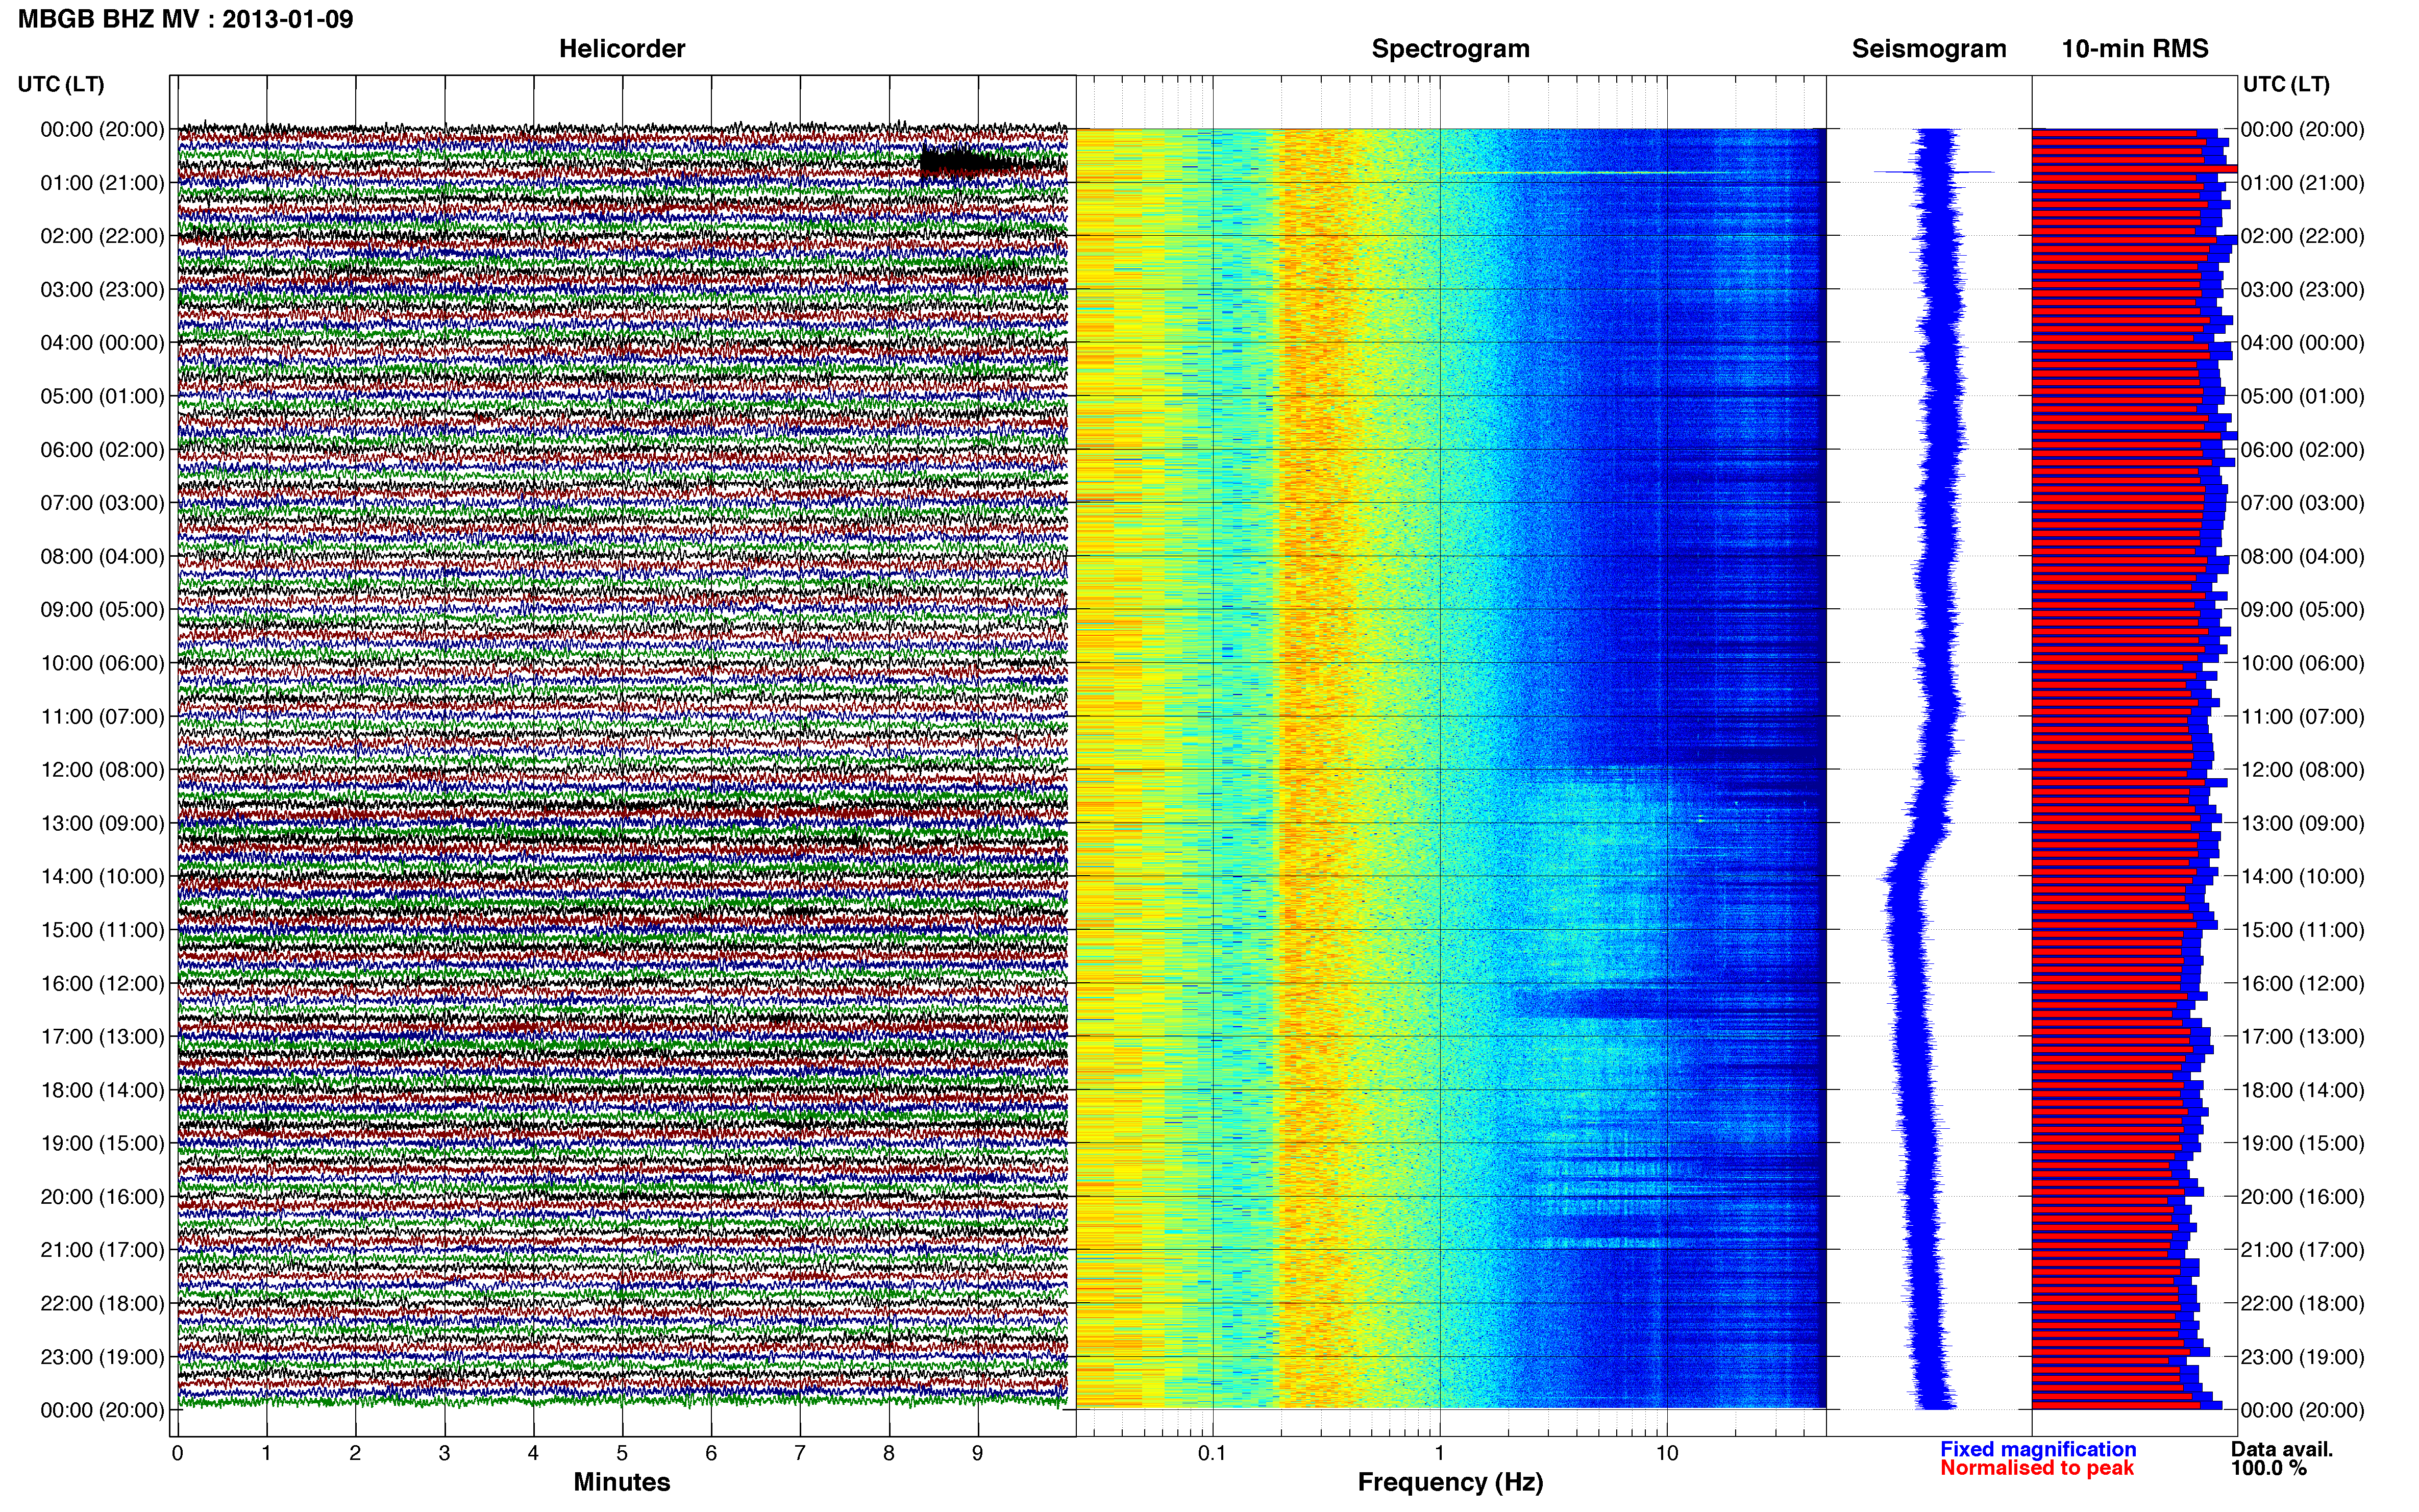
Task: Click the 0.1 frequency tick label
Action: [1212, 1454]
